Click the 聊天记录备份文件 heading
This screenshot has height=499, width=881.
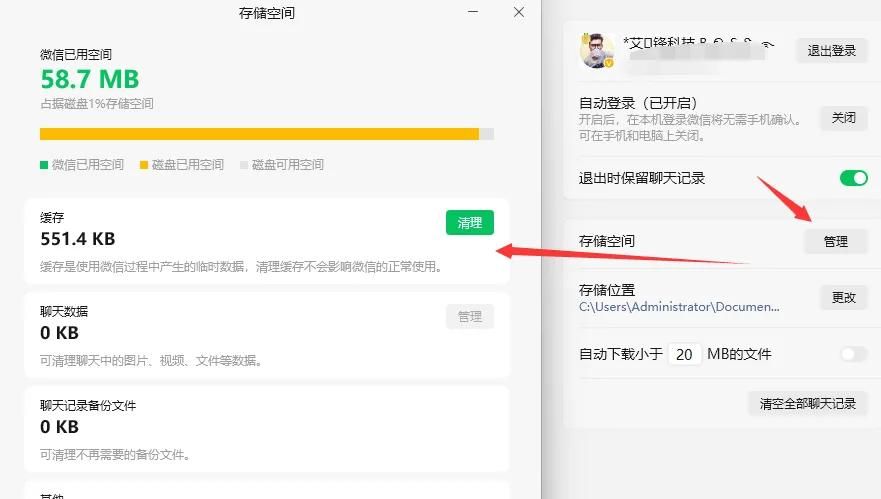(x=88, y=405)
